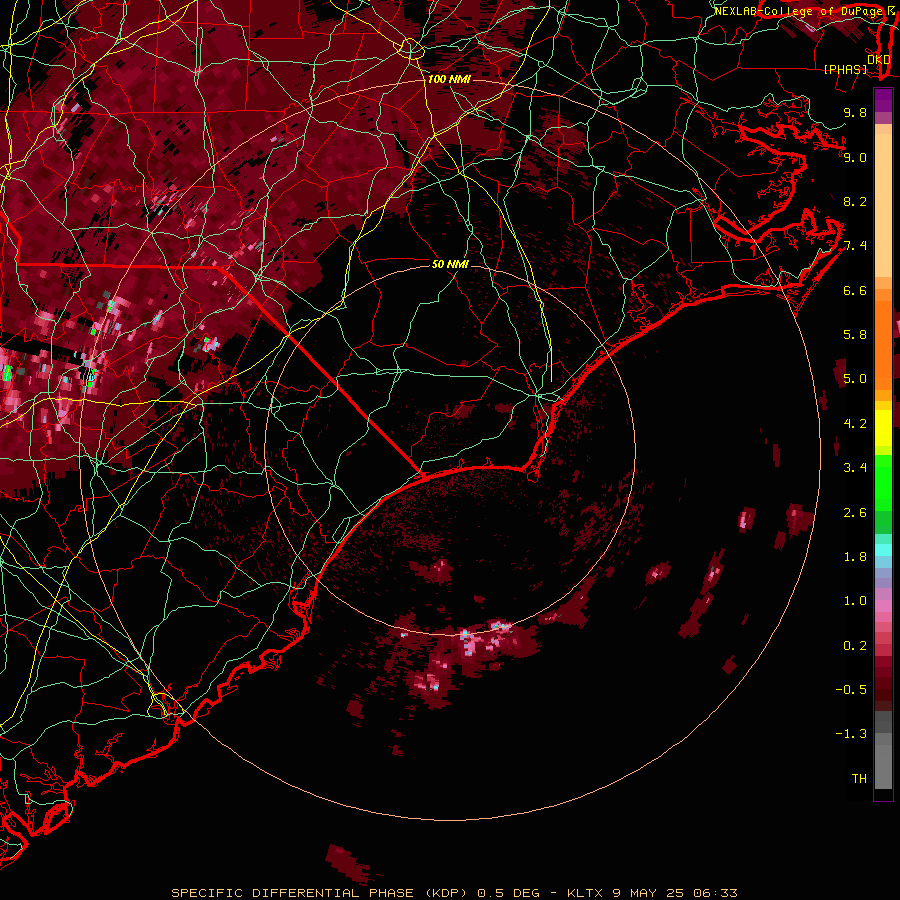Viewport: 900px width, 900px height.
Task: Click the 0.5 DEG elevation text in caption
Action: click(508, 893)
